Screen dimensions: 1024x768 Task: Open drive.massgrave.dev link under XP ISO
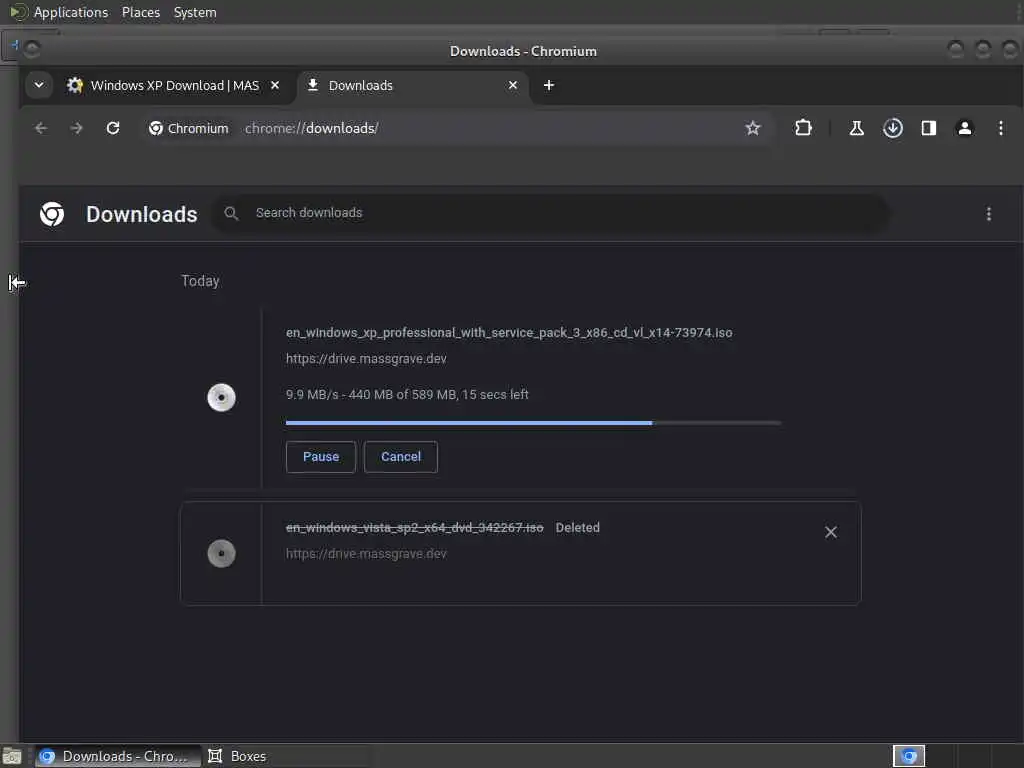coord(366,359)
